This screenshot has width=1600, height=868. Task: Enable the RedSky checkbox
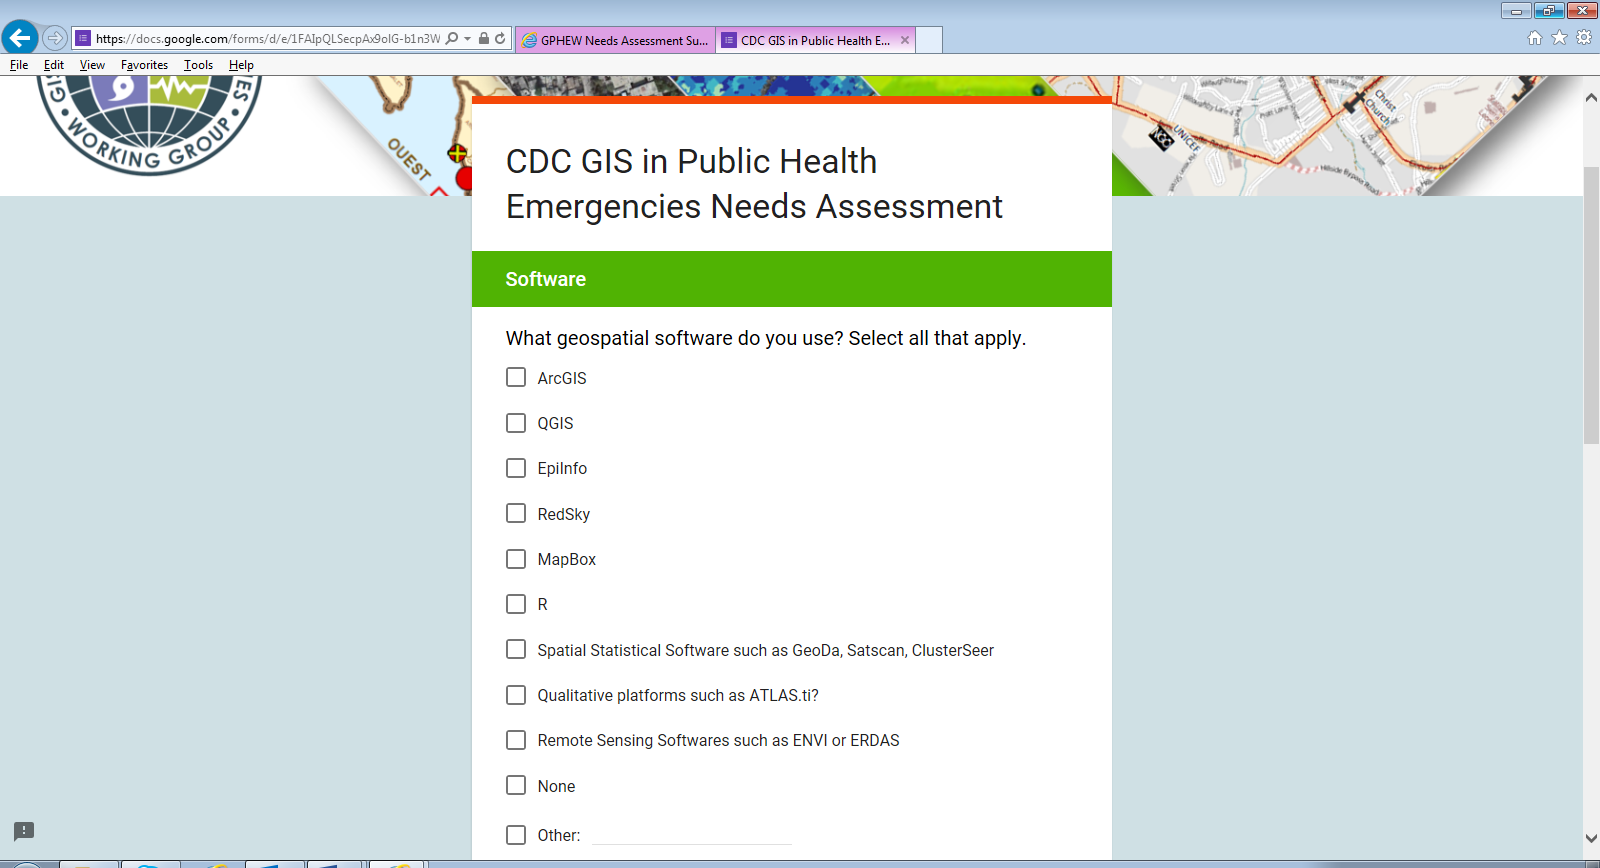pos(516,513)
